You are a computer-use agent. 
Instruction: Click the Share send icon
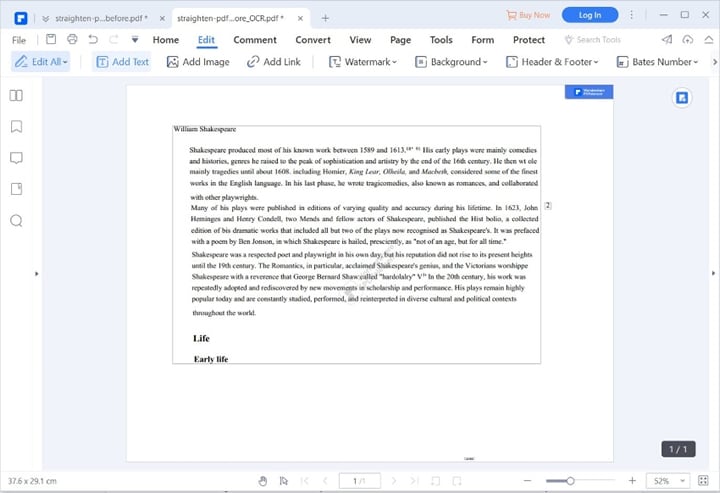667,39
